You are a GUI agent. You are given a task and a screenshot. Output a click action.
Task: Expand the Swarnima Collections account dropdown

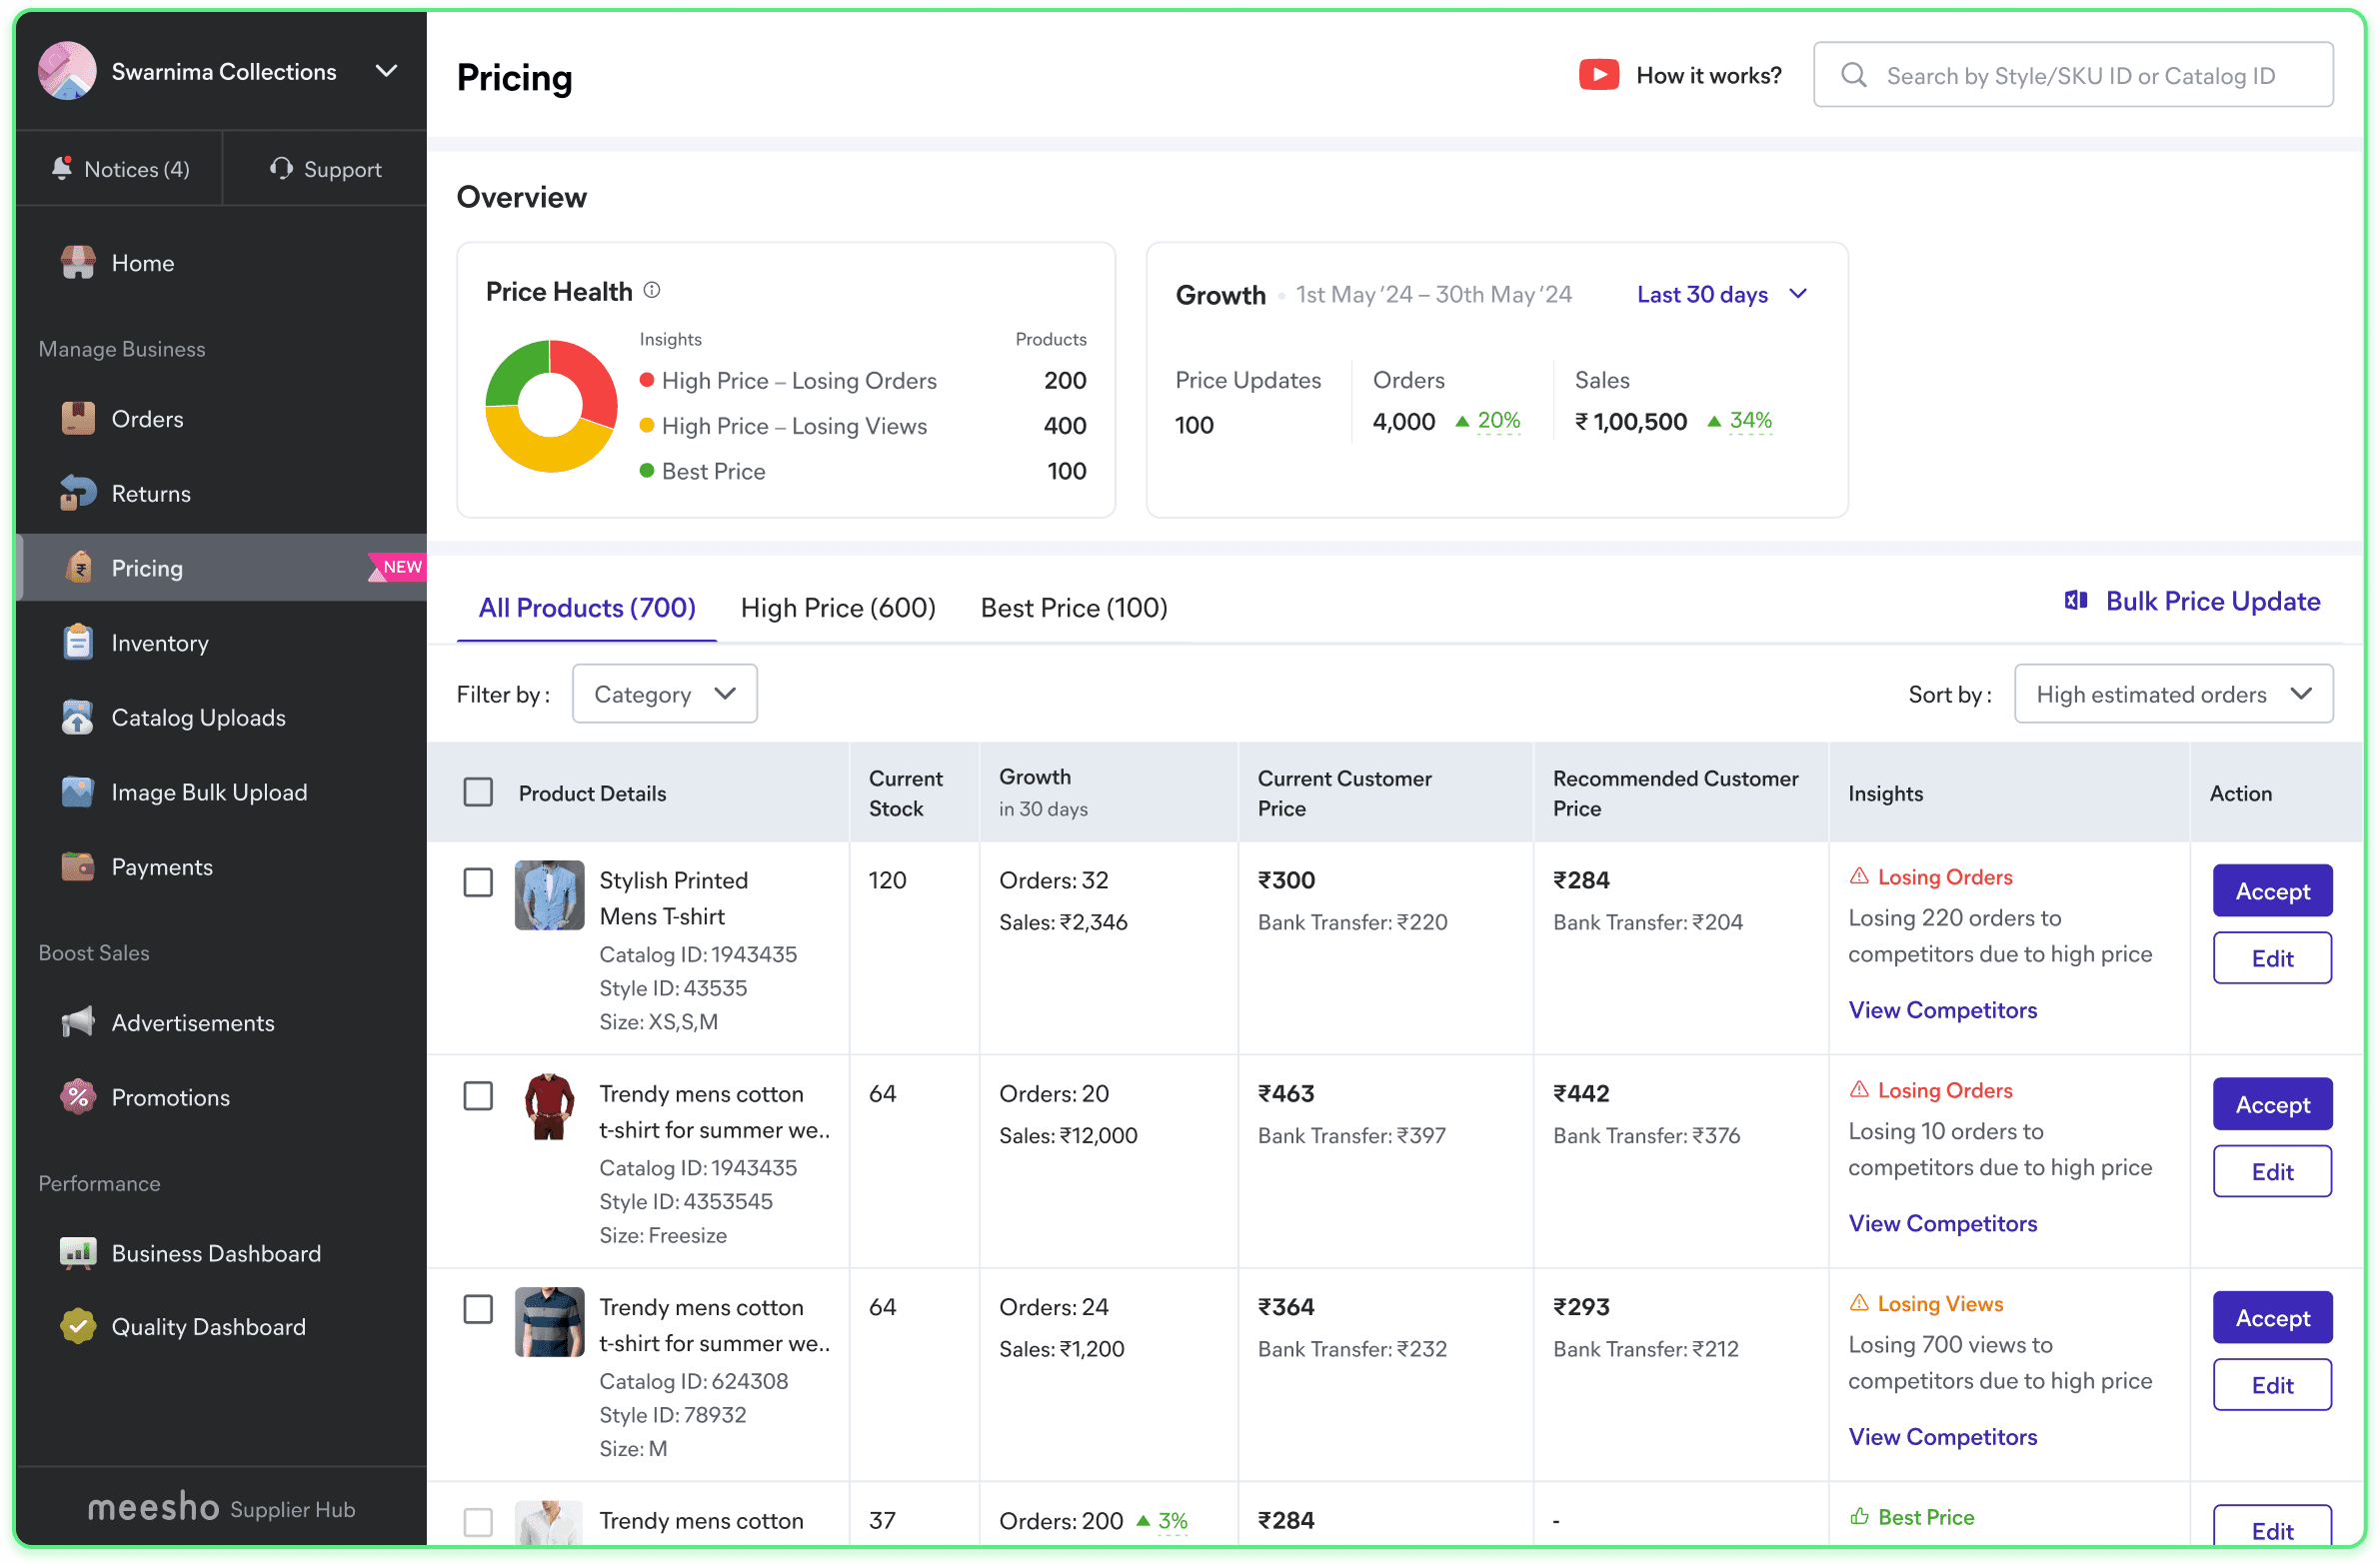click(387, 71)
